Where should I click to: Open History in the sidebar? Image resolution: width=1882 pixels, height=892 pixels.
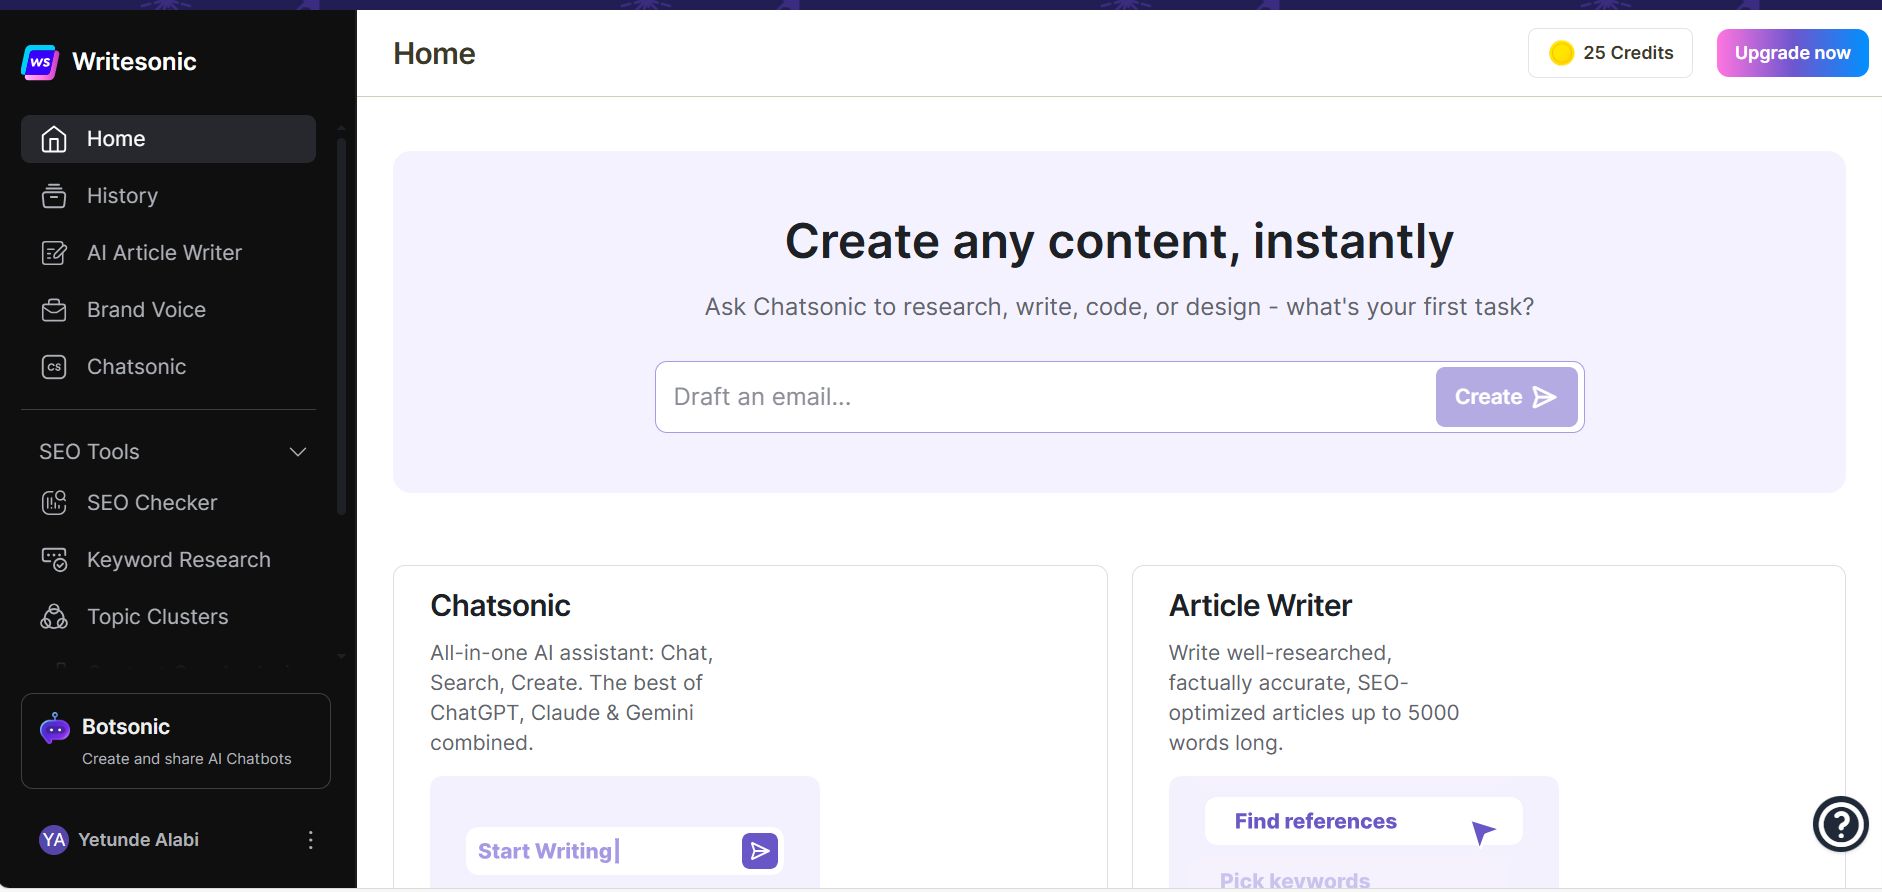coord(168,196)
